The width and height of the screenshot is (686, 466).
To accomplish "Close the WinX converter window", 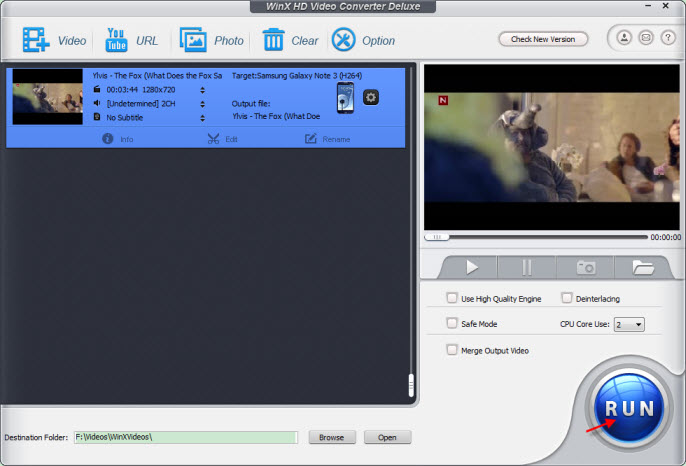I will (x=665, y=6).
